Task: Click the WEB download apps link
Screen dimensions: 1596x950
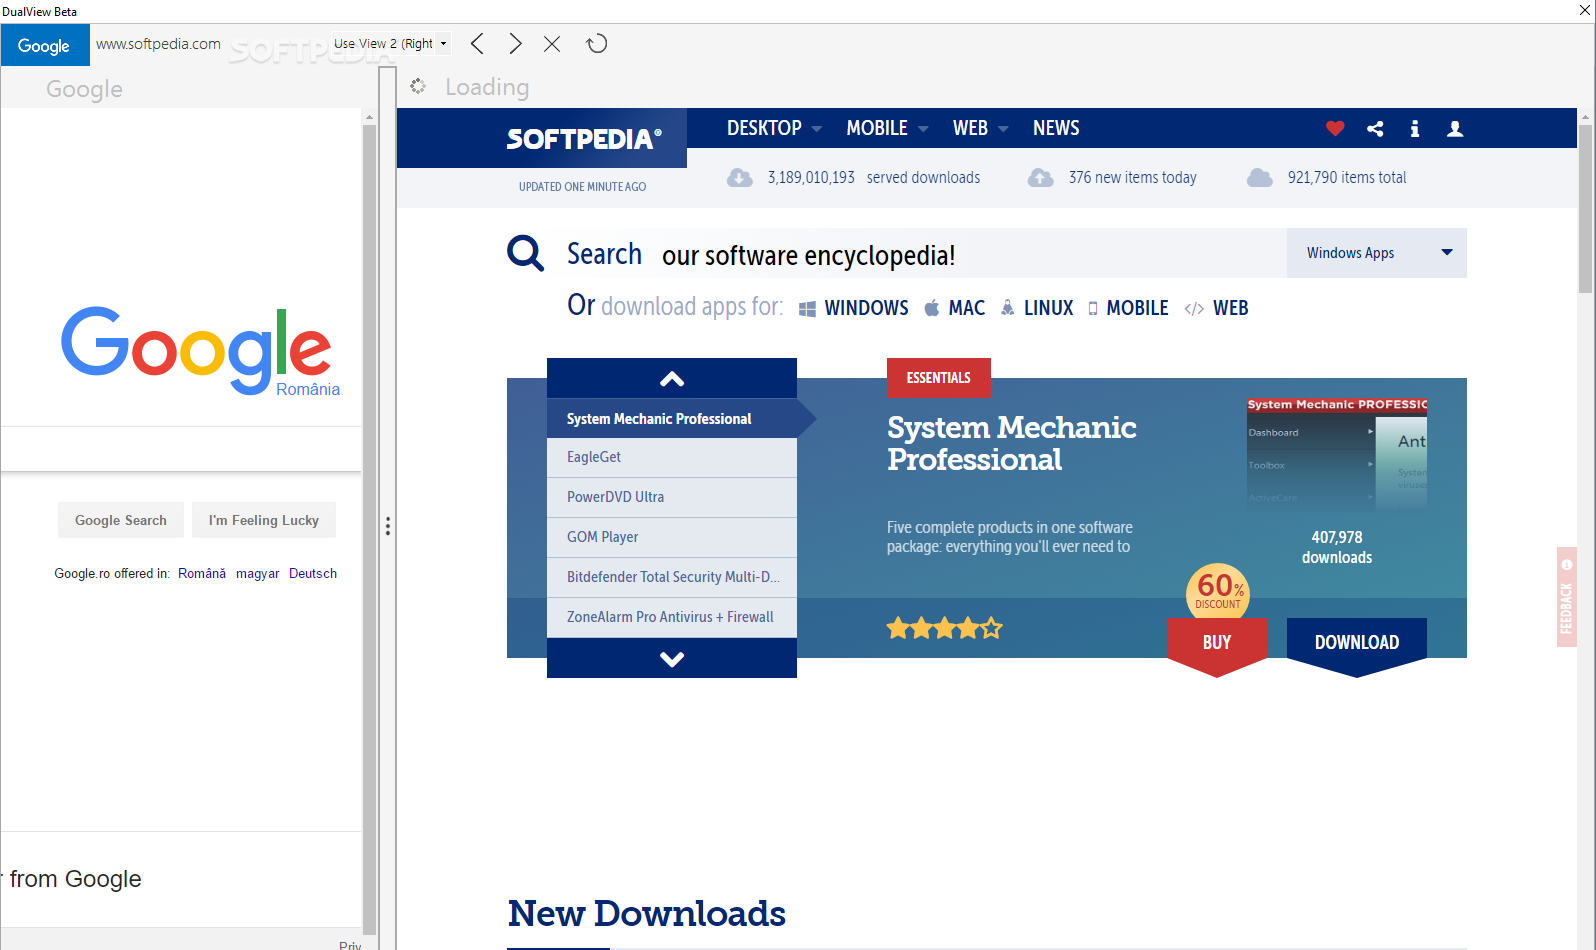Action: click(x=1230, y=308)
